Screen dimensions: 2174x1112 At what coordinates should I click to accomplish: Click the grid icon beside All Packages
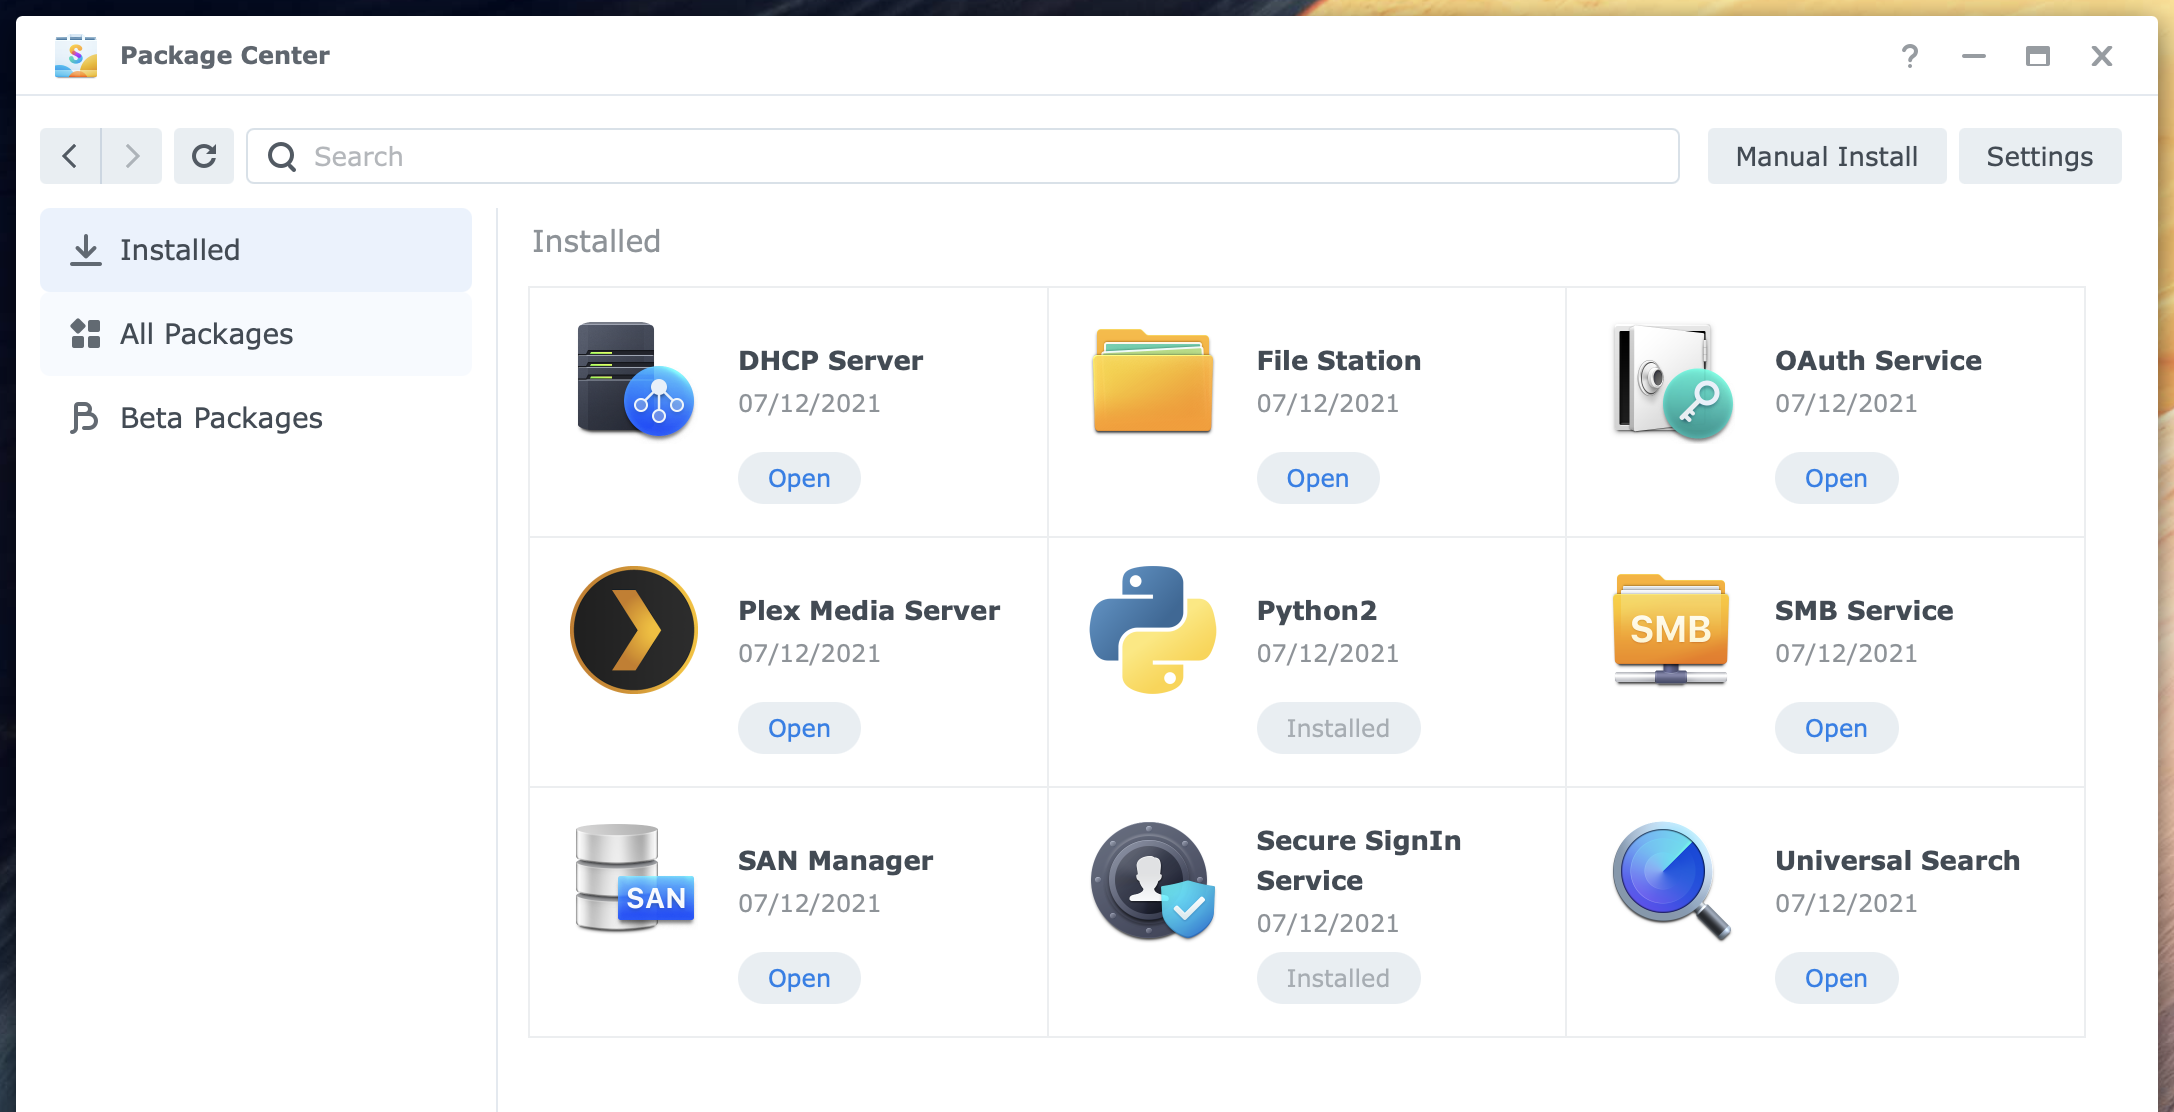click(86, 334)
